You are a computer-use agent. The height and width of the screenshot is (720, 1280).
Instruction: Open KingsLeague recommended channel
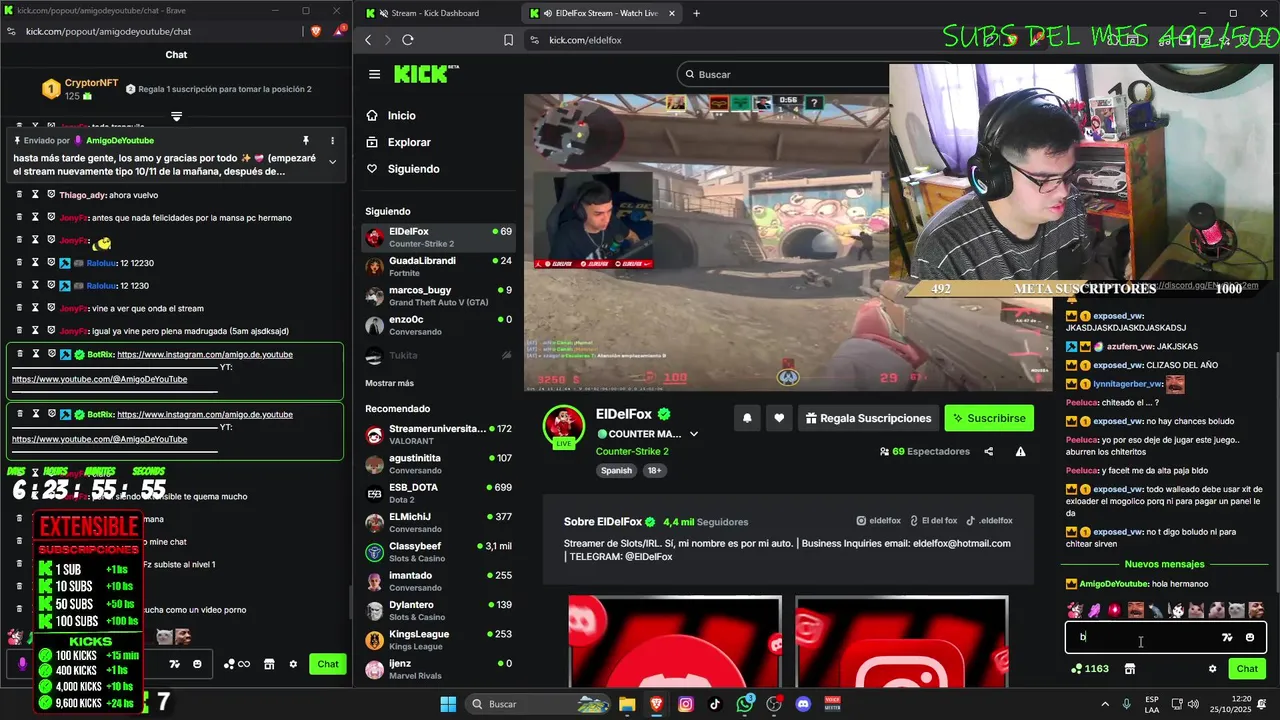click(x=439, y=639)
